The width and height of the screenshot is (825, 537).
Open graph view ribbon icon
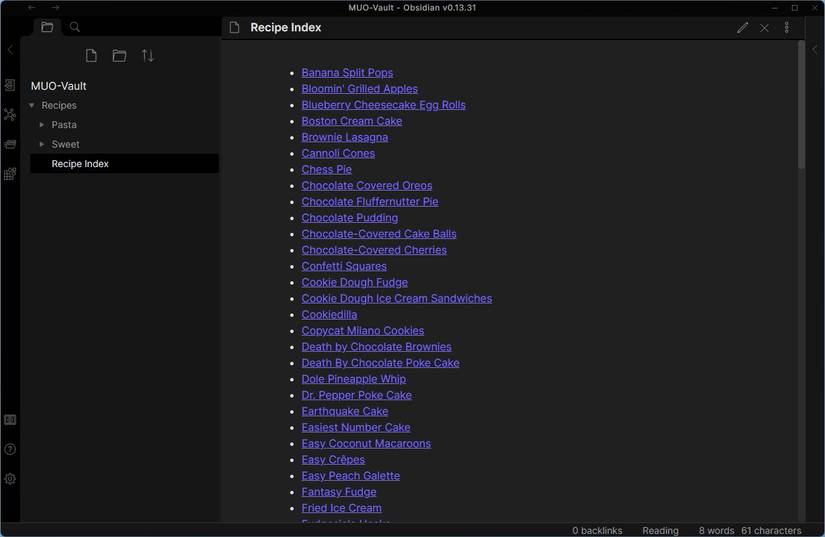(x=10, y=114)
